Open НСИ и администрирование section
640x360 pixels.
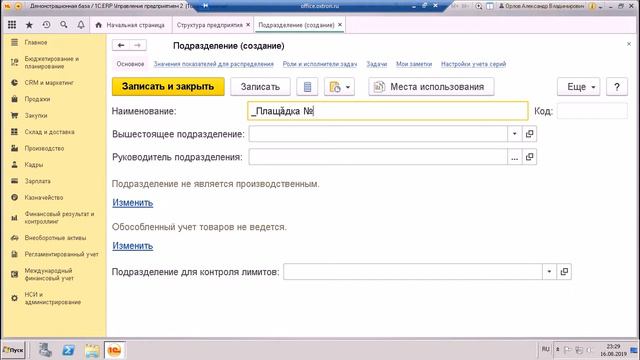point(53,298)
